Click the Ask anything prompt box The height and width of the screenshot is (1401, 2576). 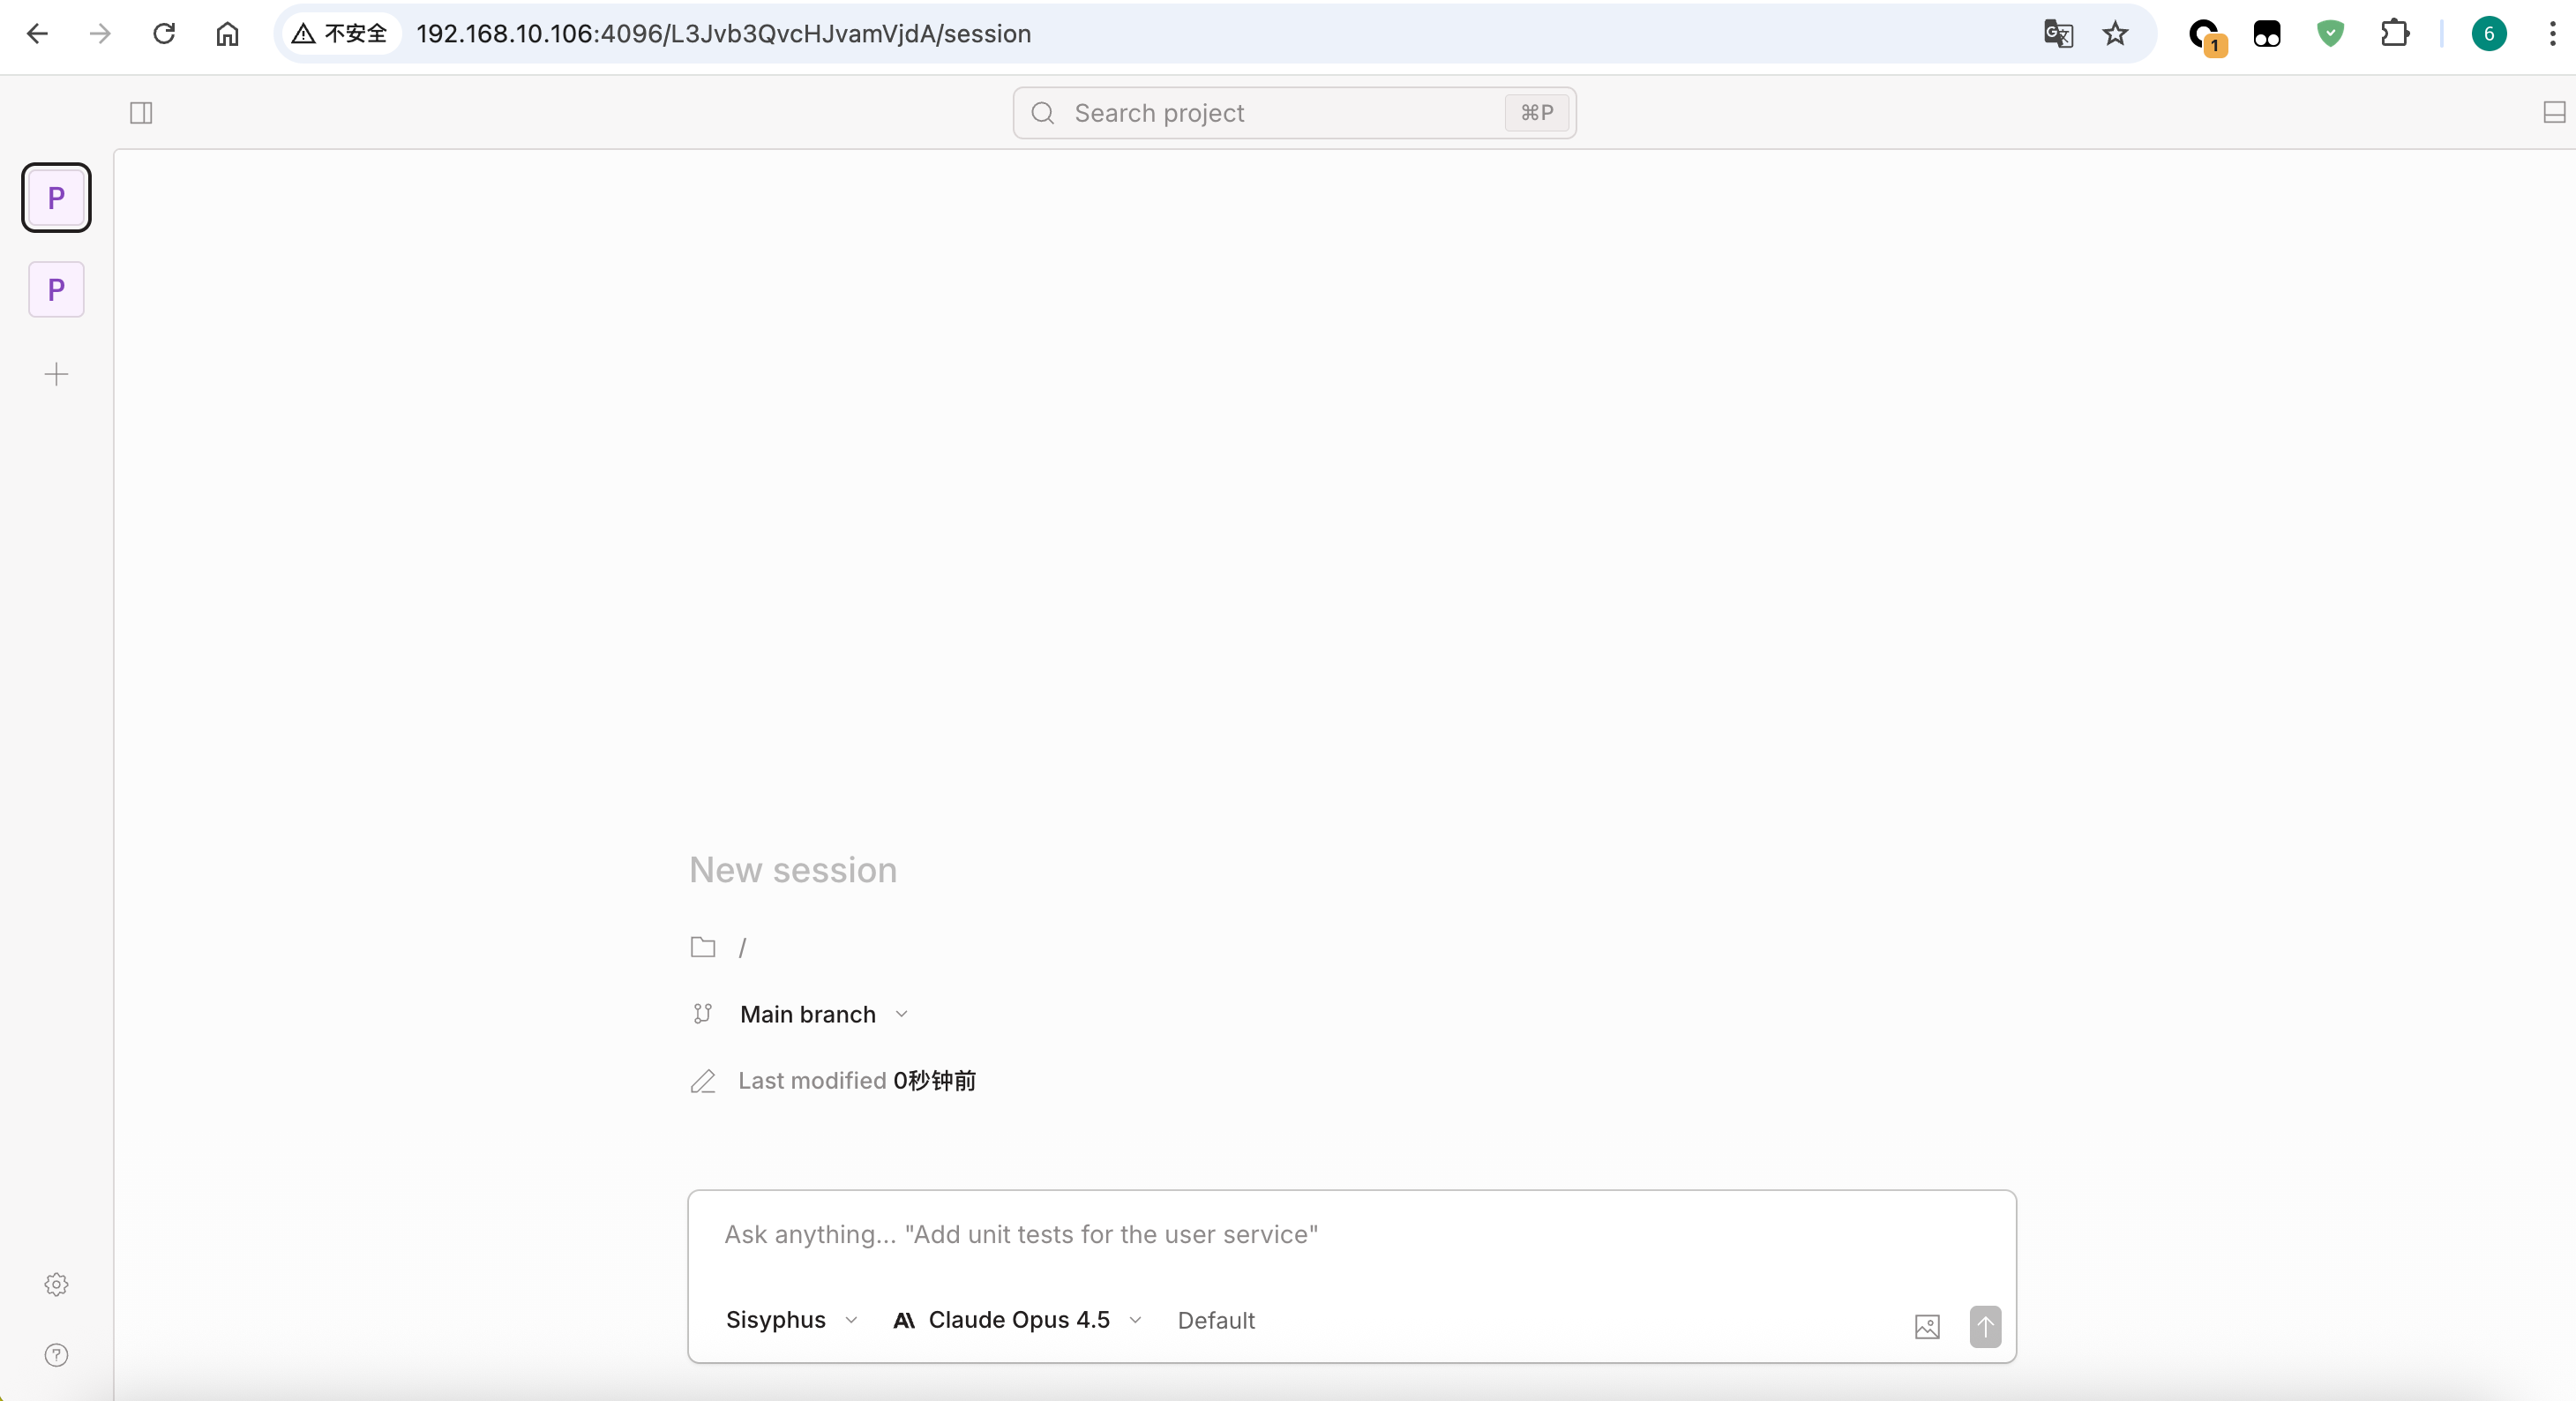pos(1350,1235)
